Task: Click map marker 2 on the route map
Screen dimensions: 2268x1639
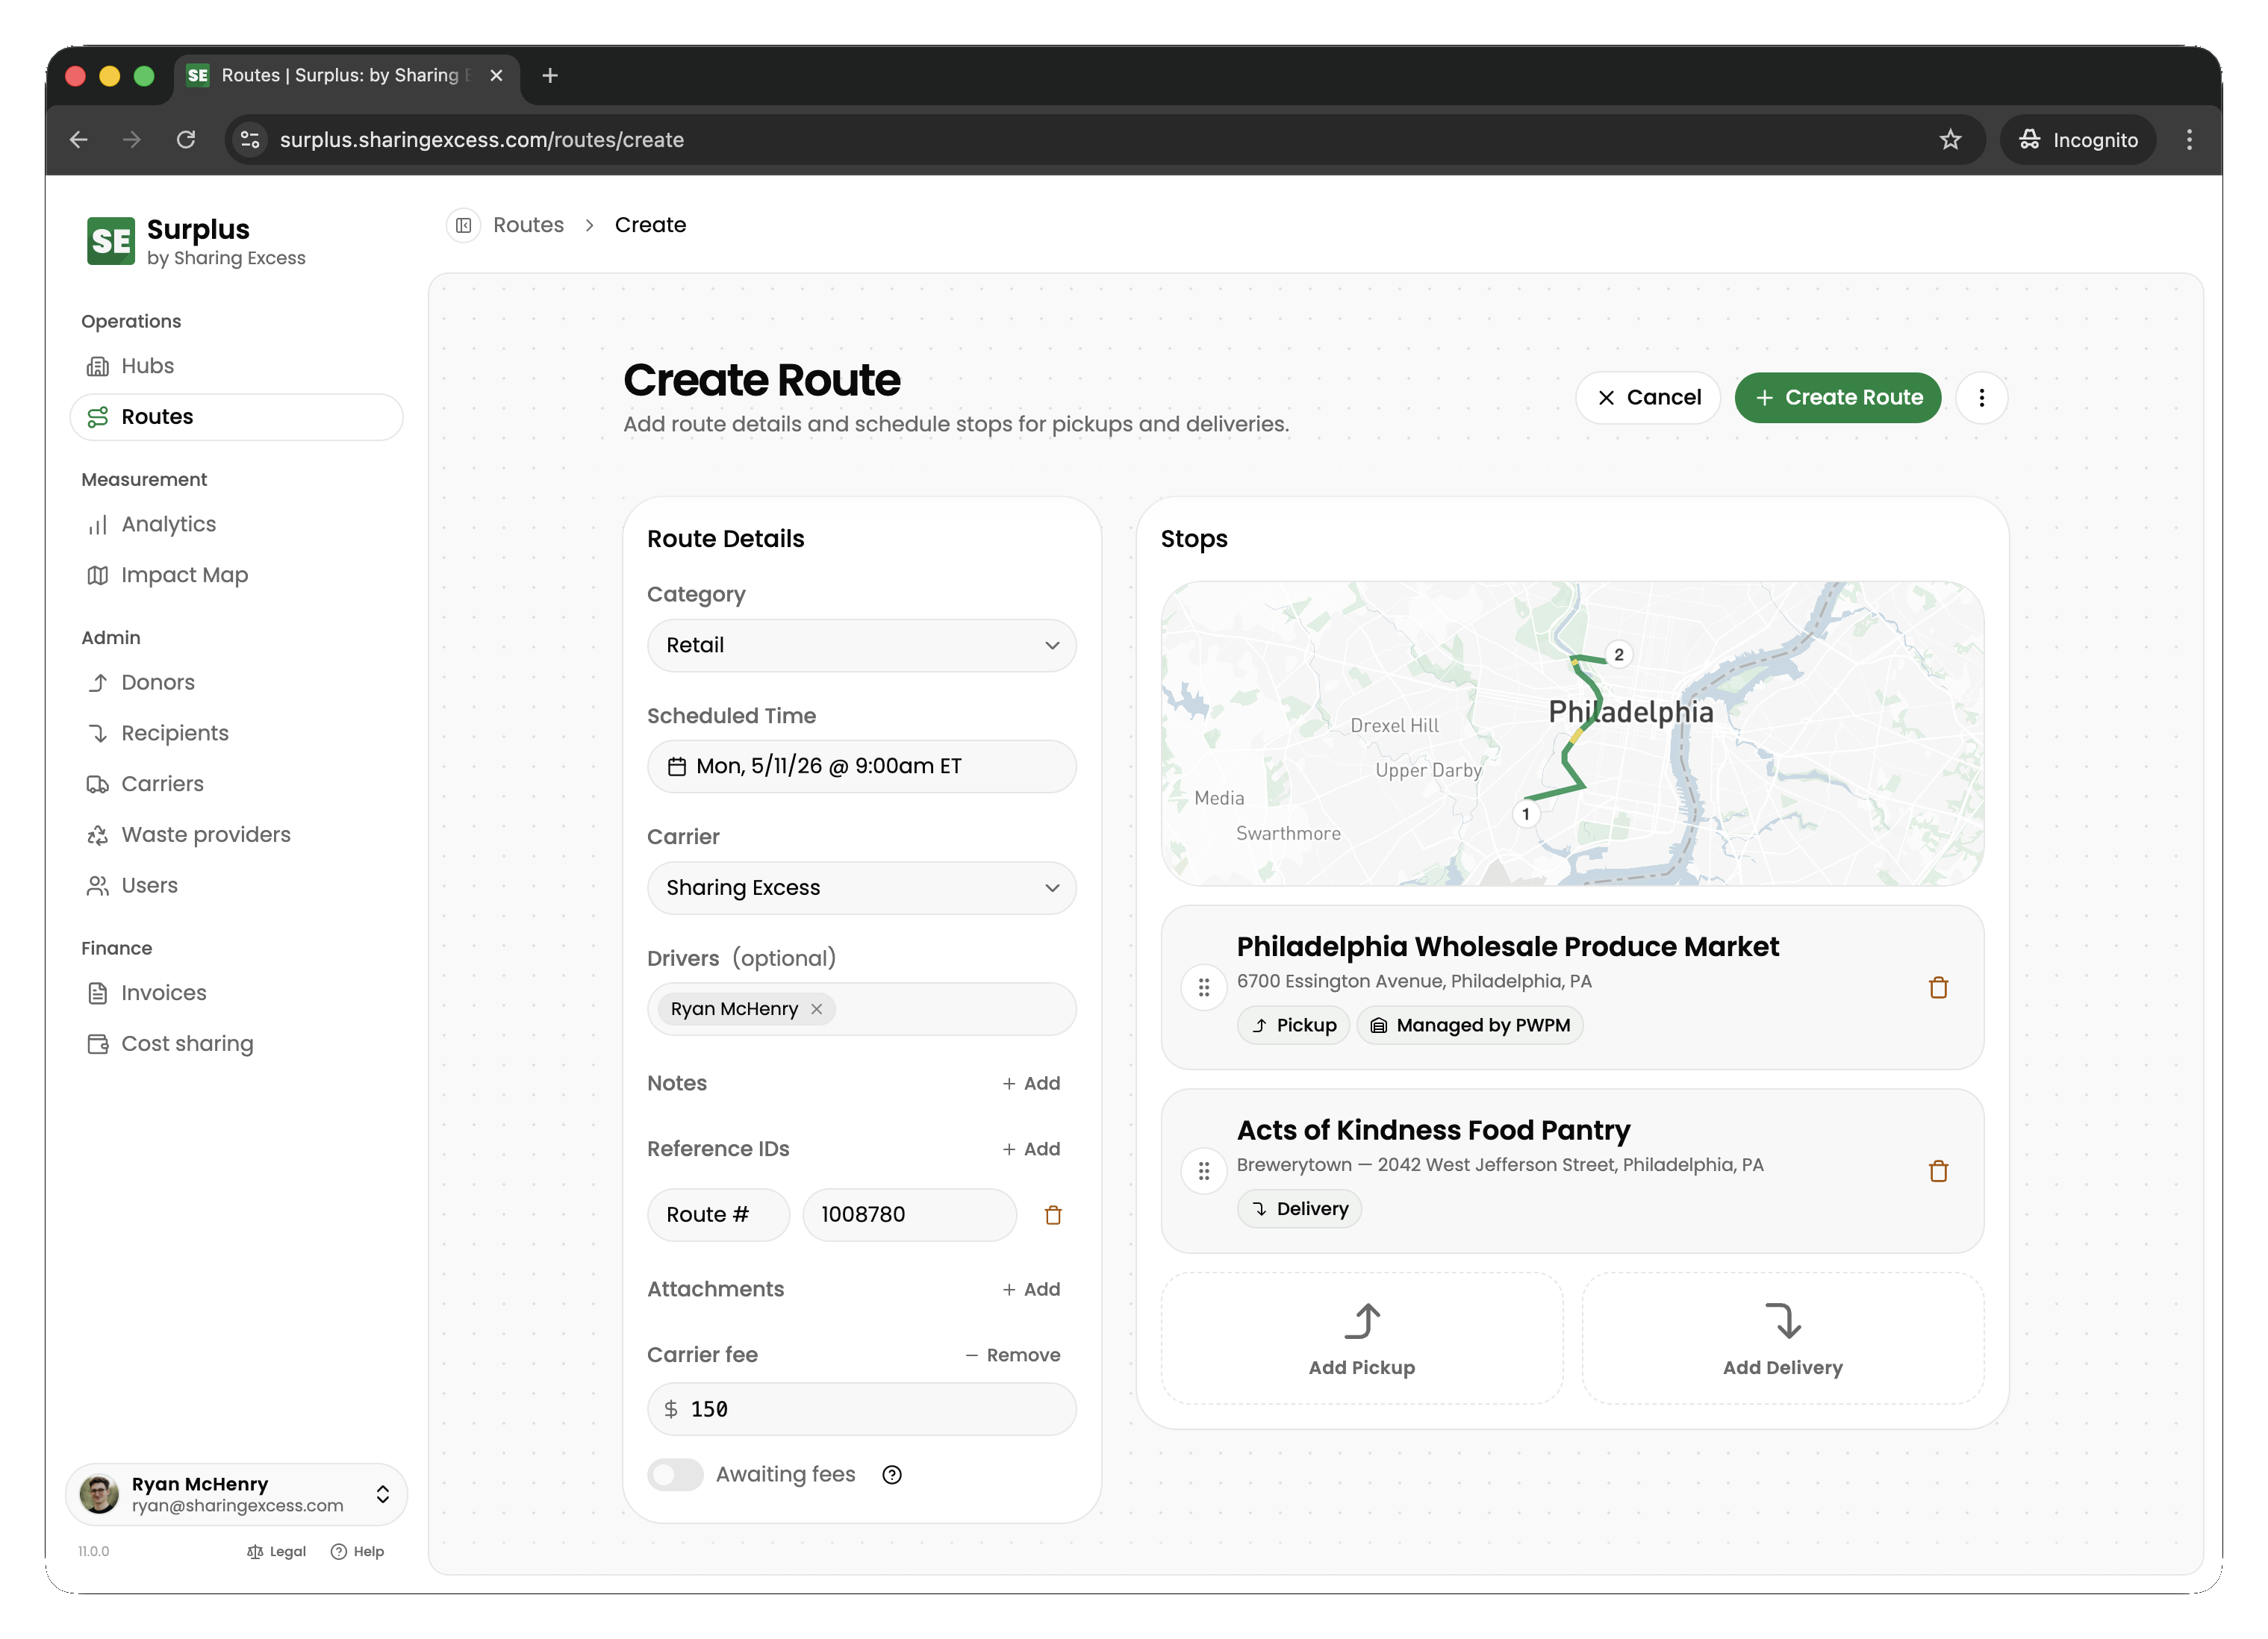Action: tap(1618, 655)
